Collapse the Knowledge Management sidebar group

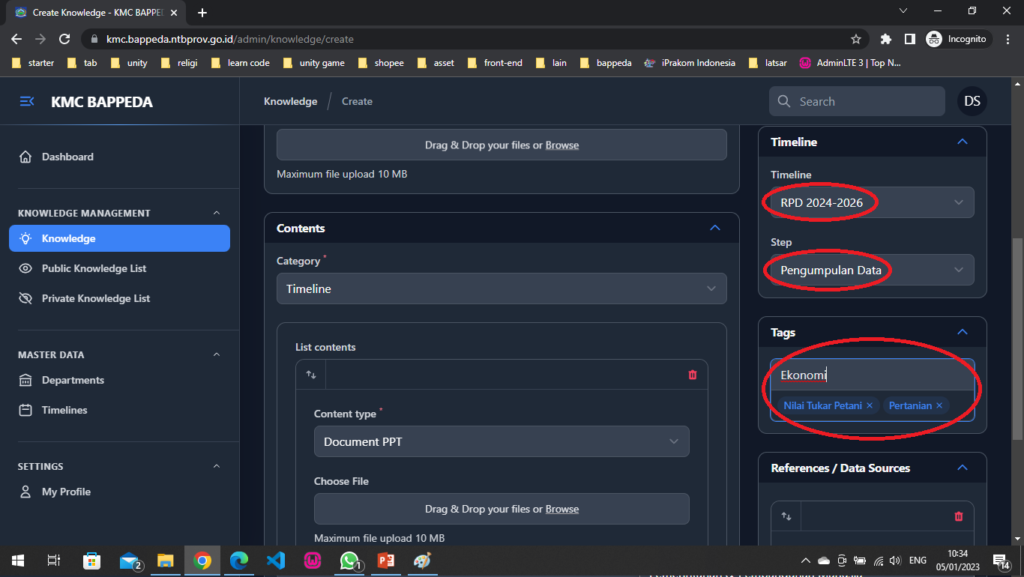tap(217, 213)
